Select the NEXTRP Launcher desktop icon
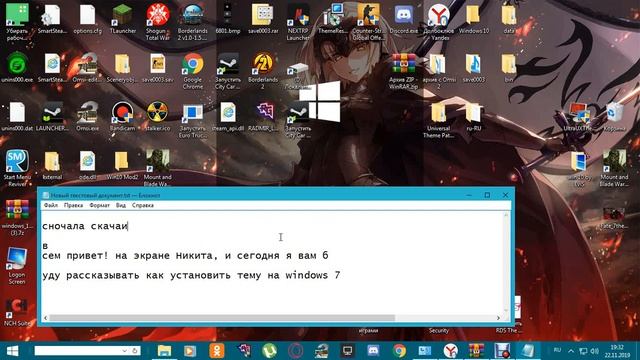 pos(298,22)
